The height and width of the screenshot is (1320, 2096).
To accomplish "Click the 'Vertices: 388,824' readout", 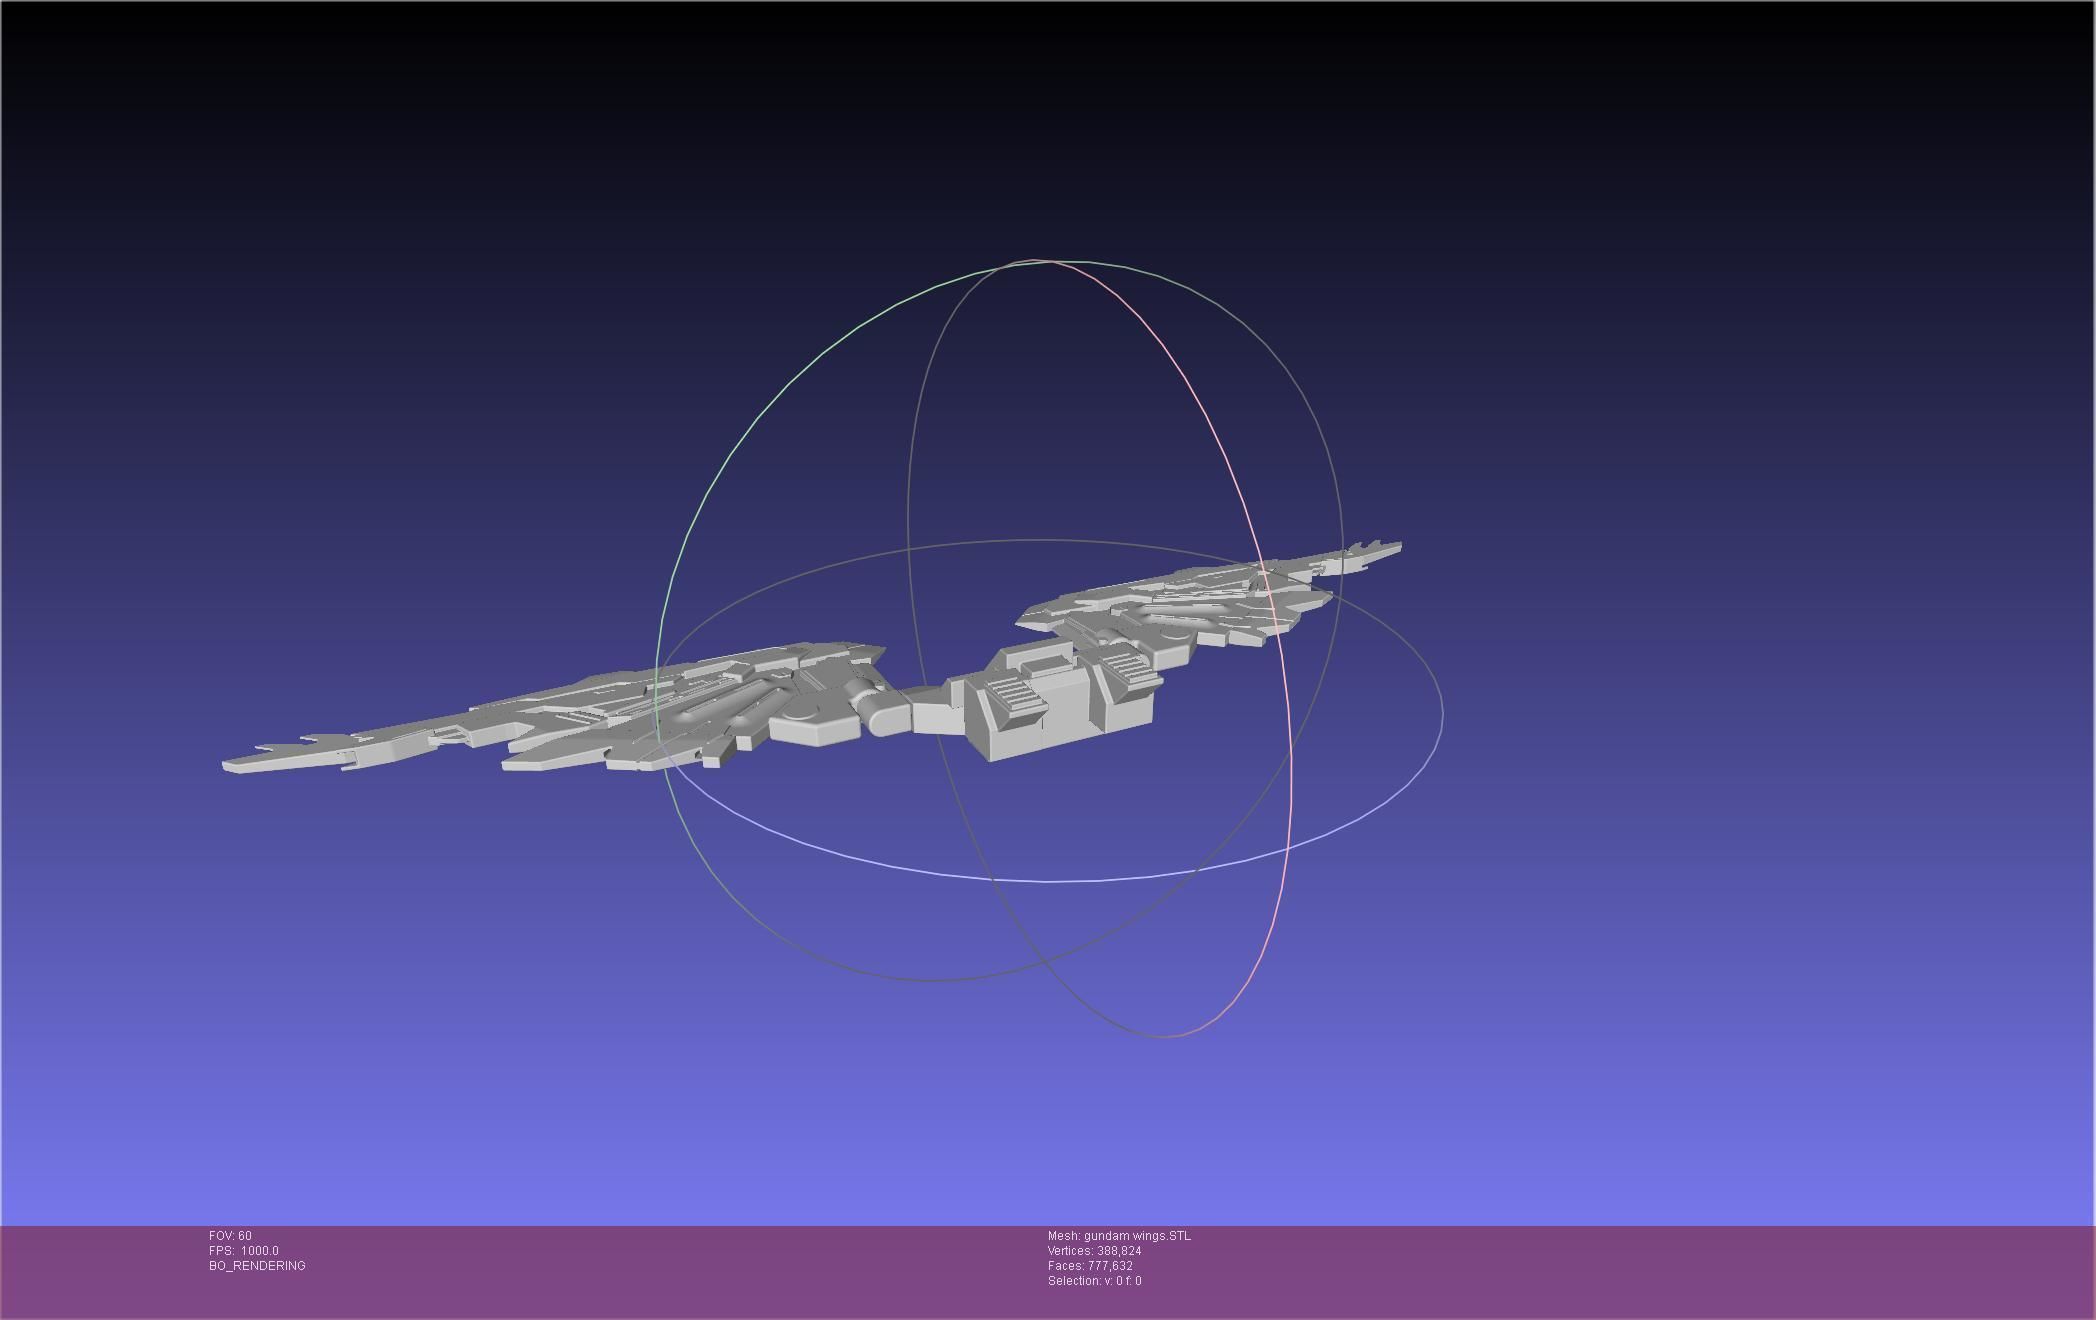I will pos(1094,1251).
